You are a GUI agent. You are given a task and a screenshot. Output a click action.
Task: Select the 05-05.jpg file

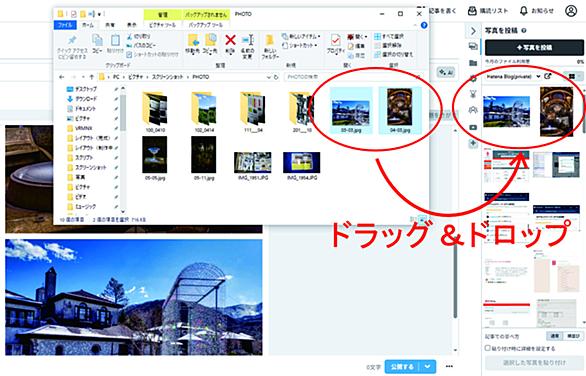click(155, 158)
